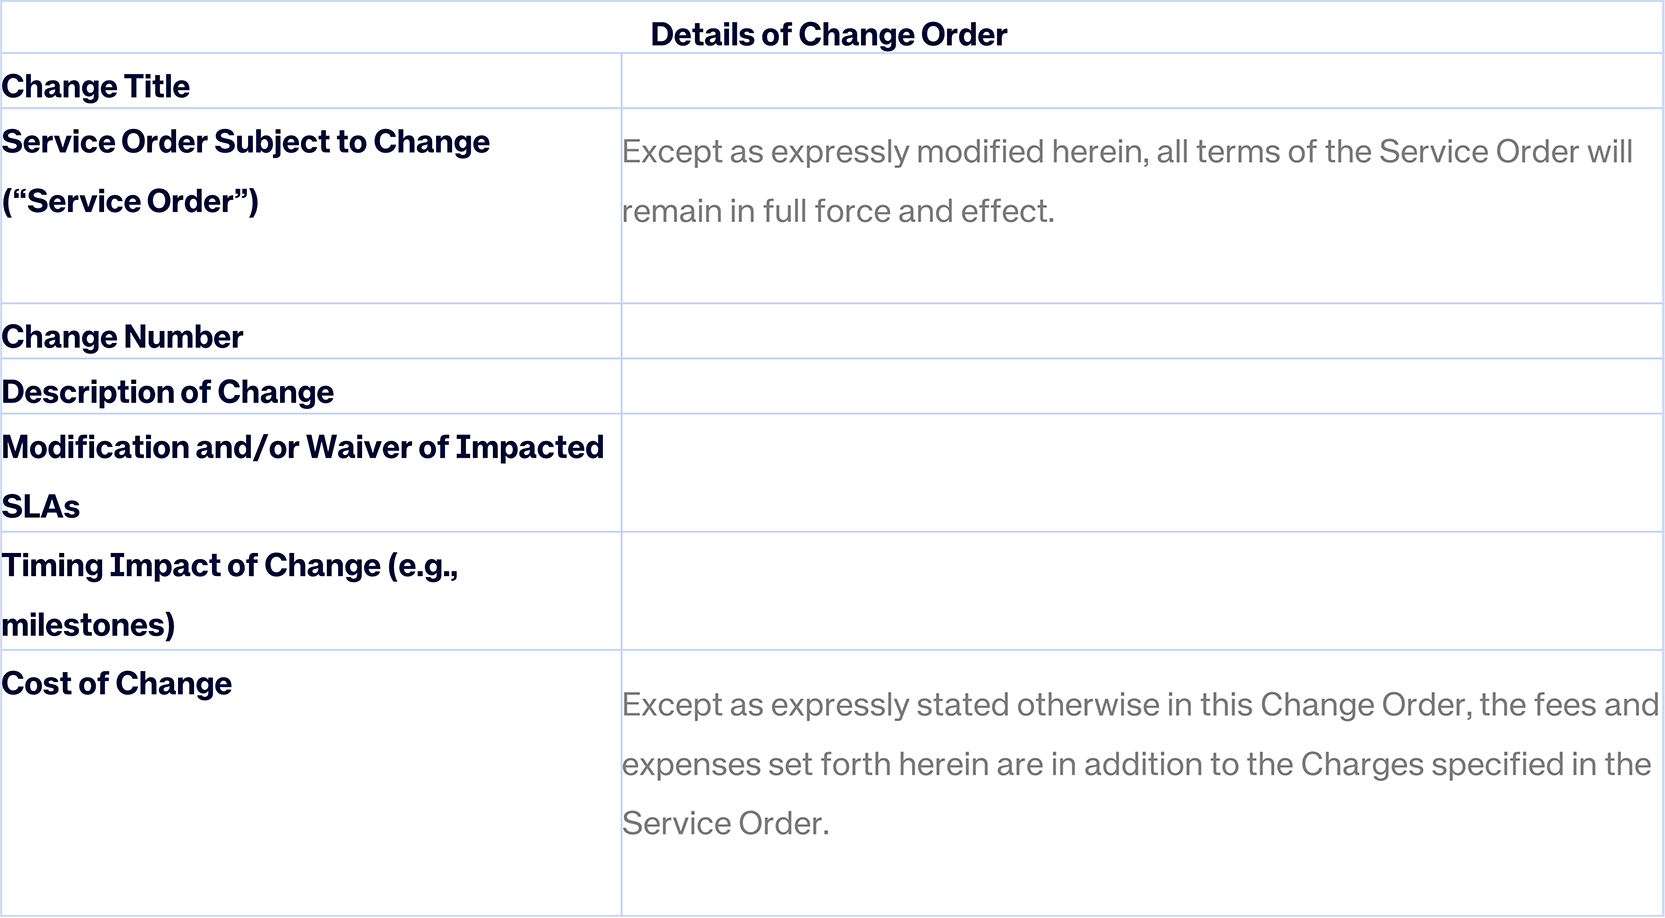
Task: Click the "Change Title" row label
Action: (96, 87)
